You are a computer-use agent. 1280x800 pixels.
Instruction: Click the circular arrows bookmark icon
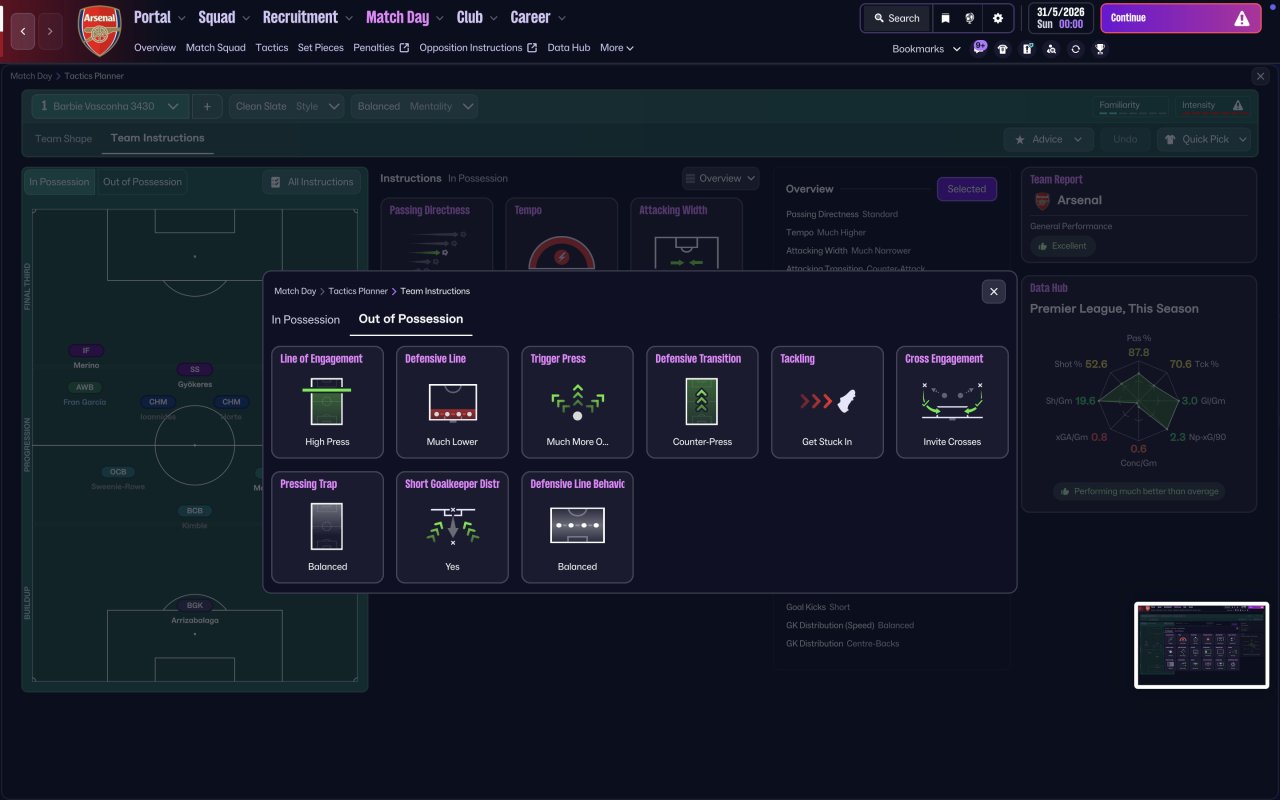click(x=1075, y=49)
